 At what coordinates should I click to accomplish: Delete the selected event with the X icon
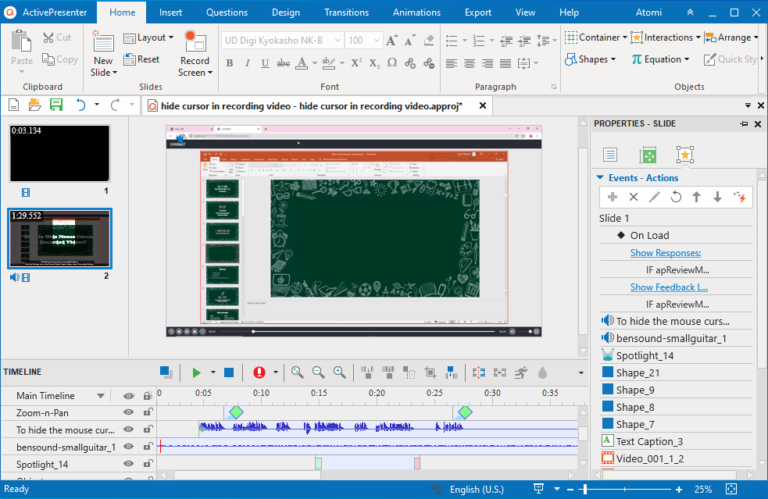[633, 197]
